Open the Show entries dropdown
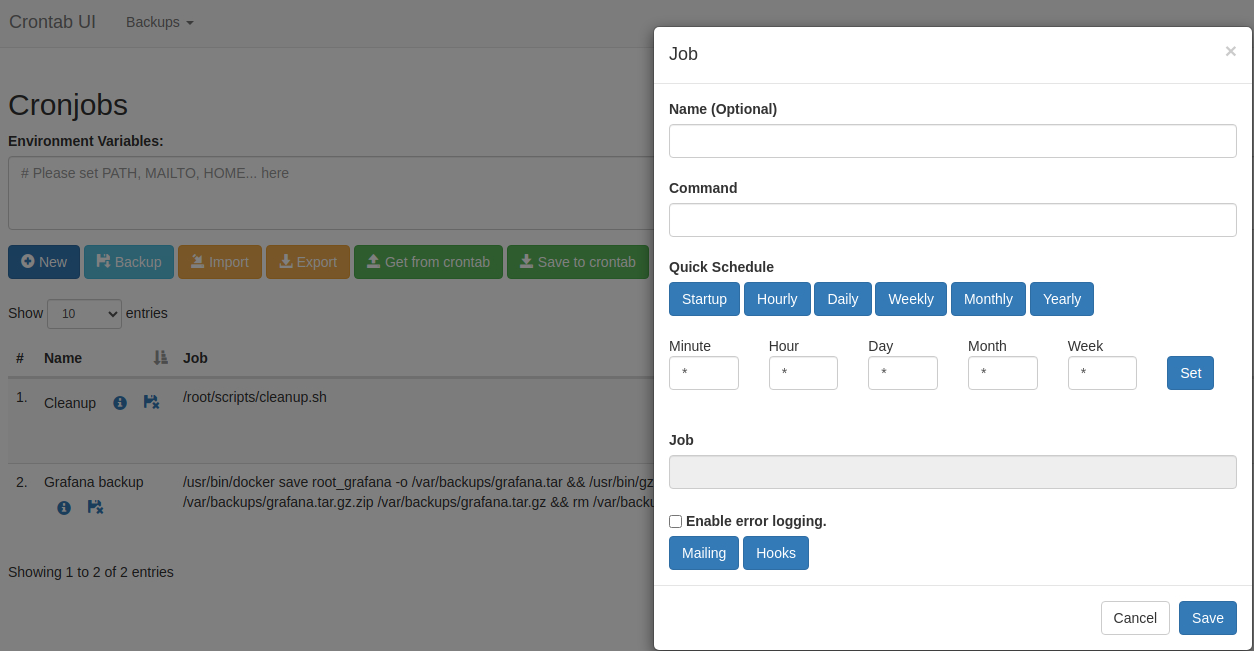1254x651 pixels. tap(84, 314)
